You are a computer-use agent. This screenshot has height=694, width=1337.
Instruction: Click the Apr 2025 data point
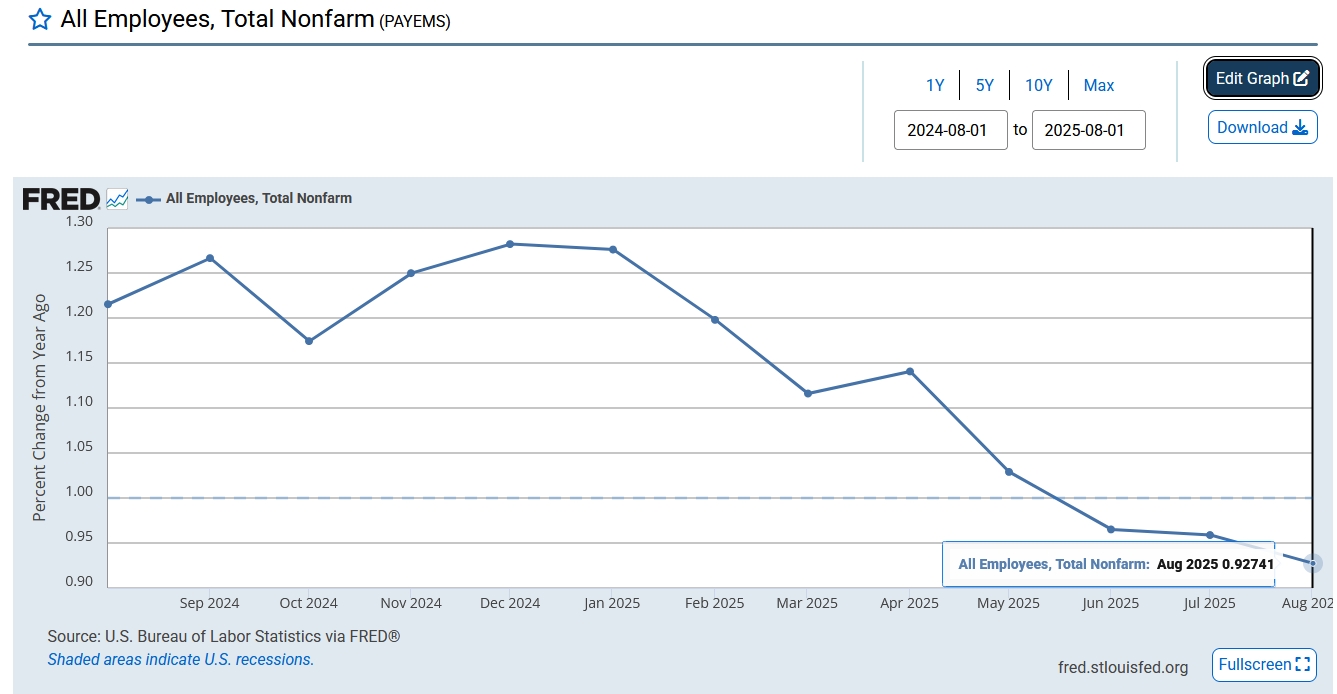(910, 371)
